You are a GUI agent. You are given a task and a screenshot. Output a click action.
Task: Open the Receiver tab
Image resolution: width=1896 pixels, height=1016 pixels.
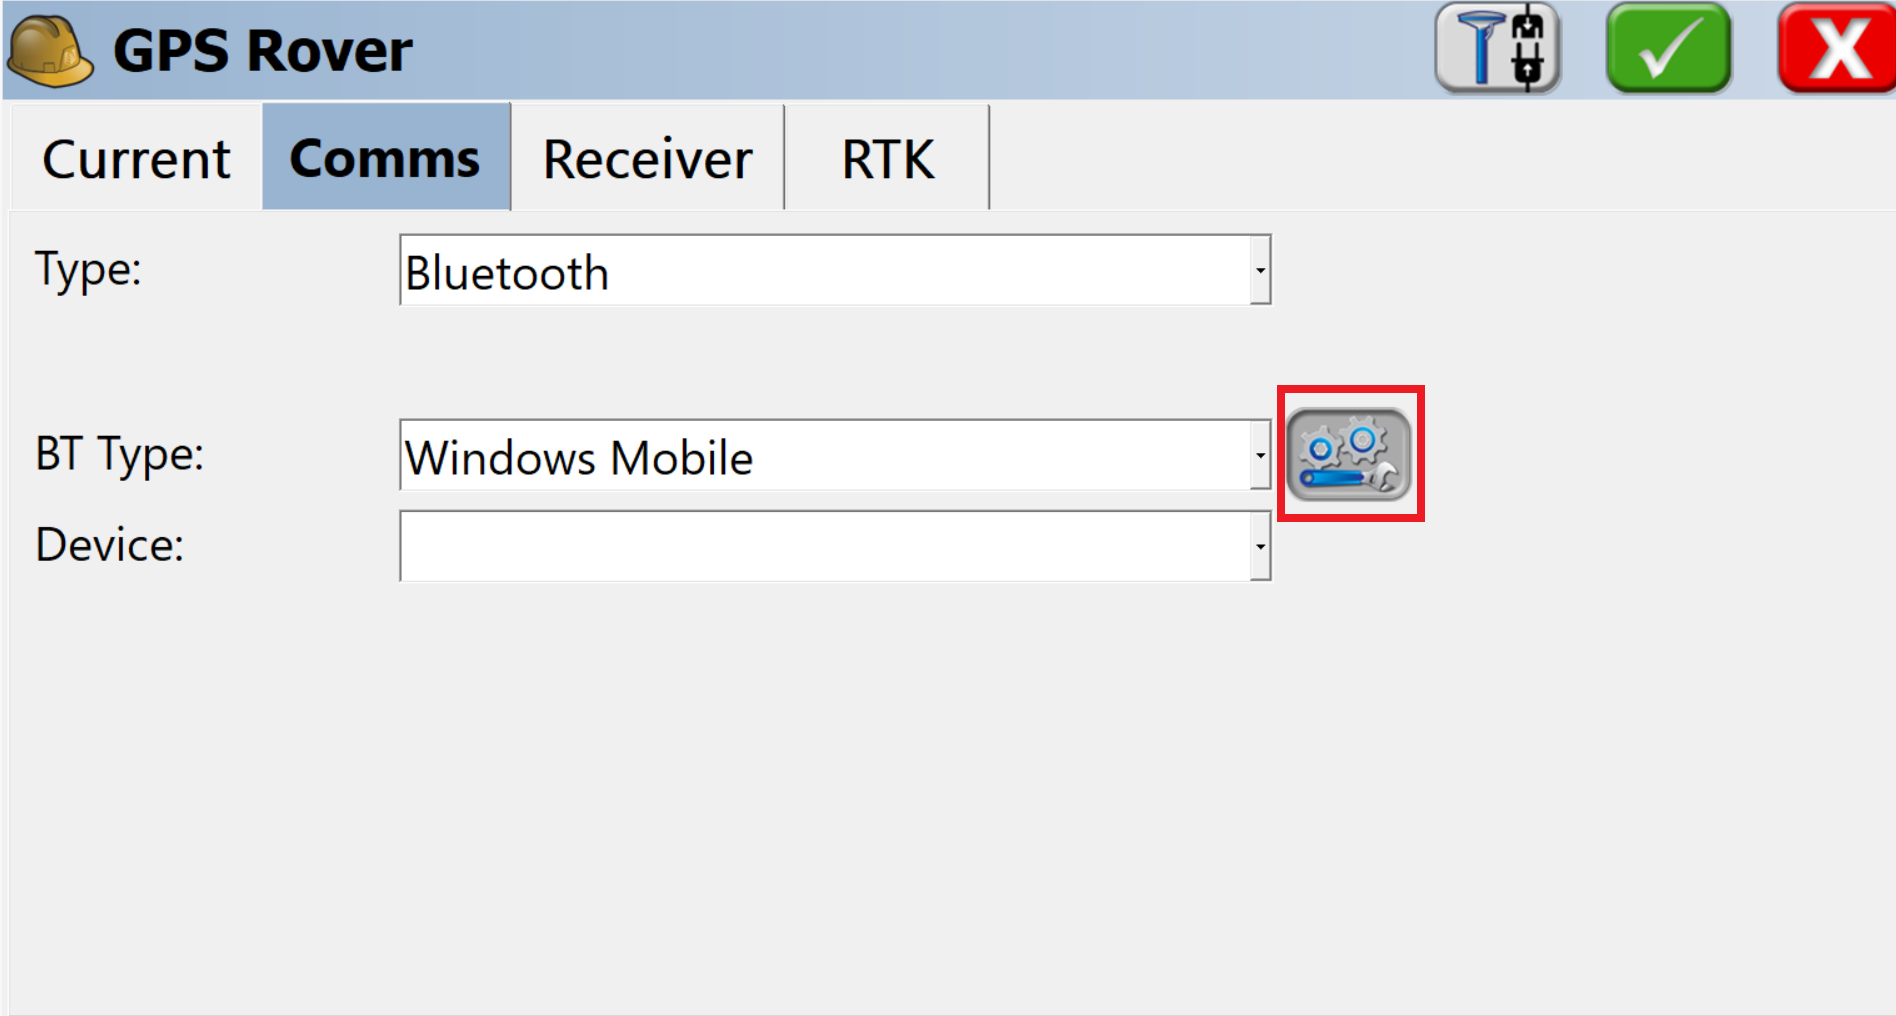[647, 158]
